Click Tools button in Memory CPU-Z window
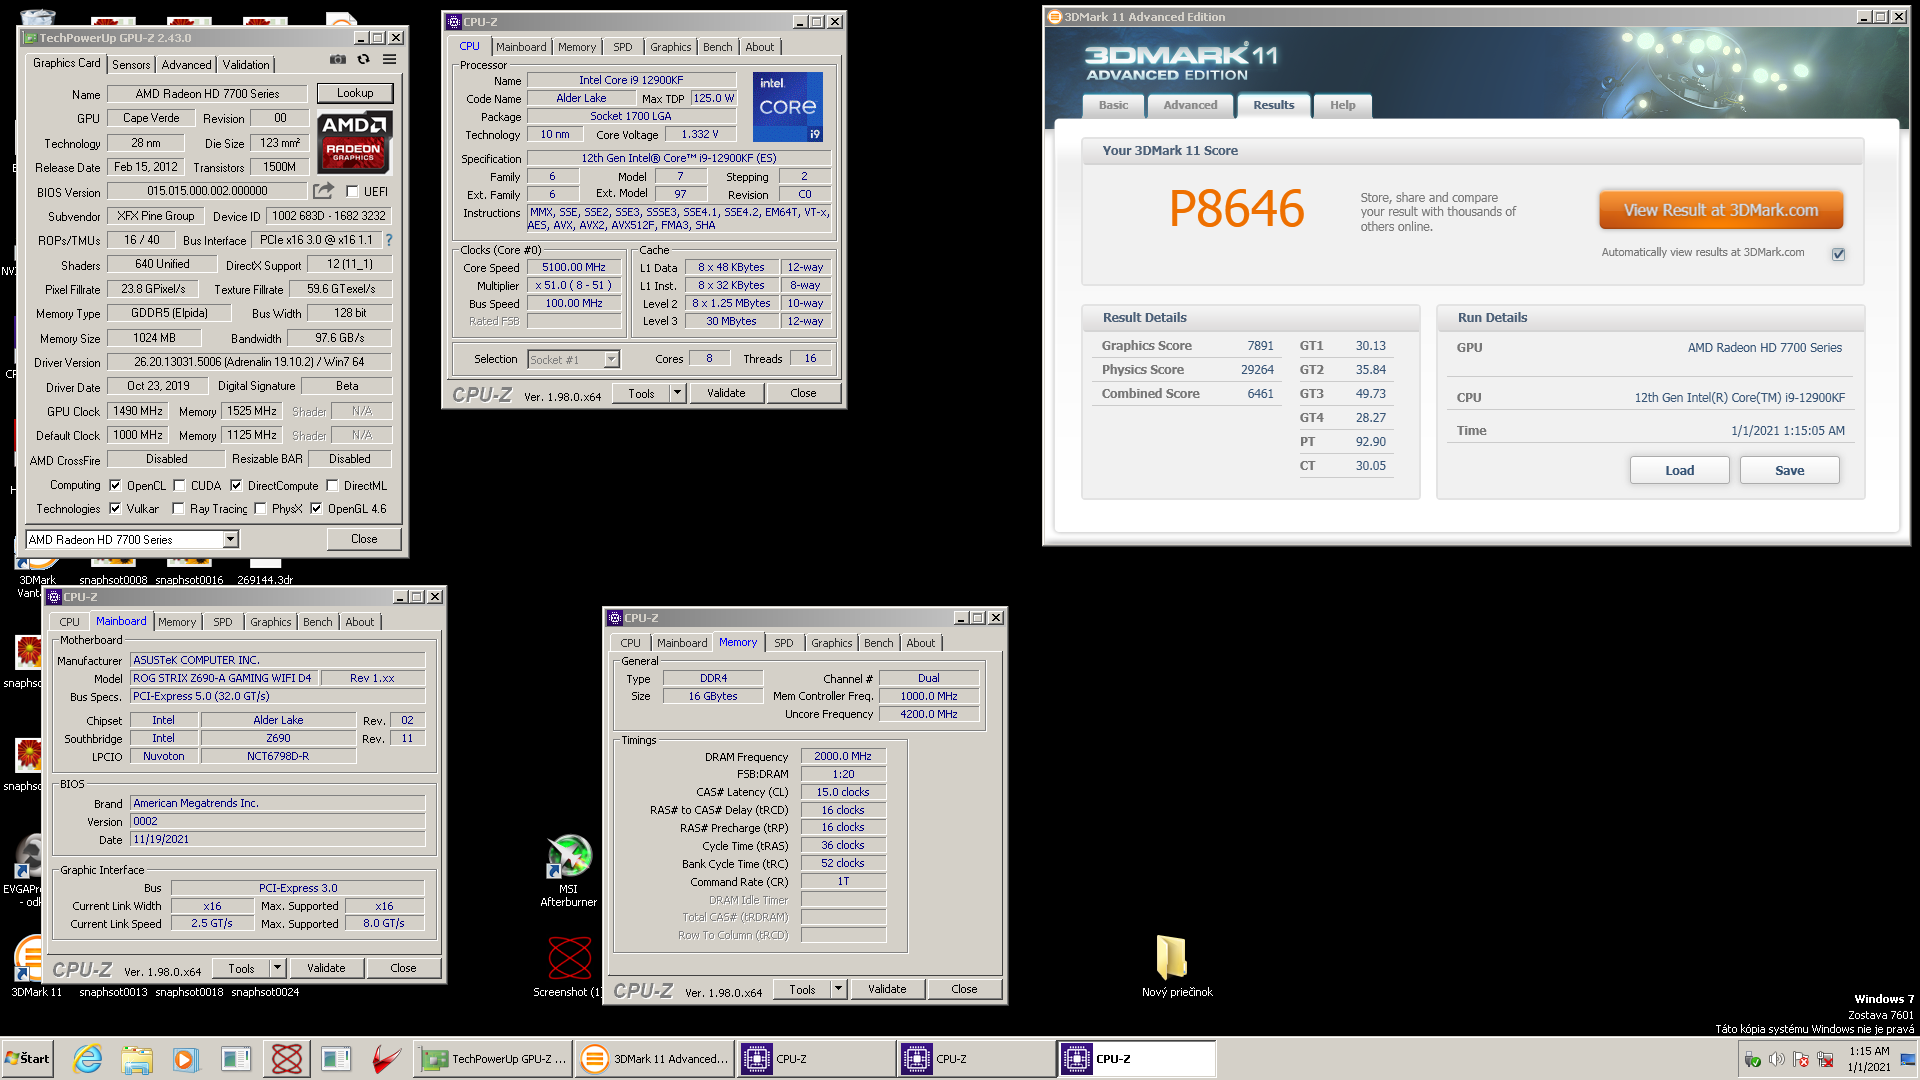 pos(803,989)
